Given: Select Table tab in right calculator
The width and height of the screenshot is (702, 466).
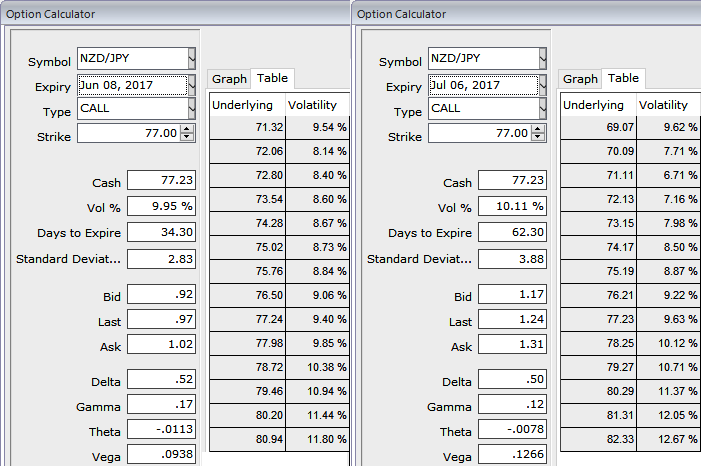Looking at the screenshot, I should [623, 78].
